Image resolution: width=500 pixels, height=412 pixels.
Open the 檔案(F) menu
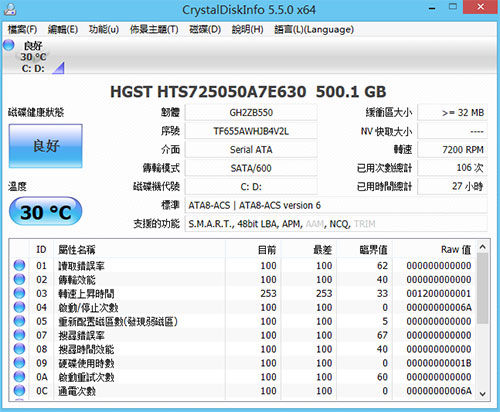click(x=22, y=30)
